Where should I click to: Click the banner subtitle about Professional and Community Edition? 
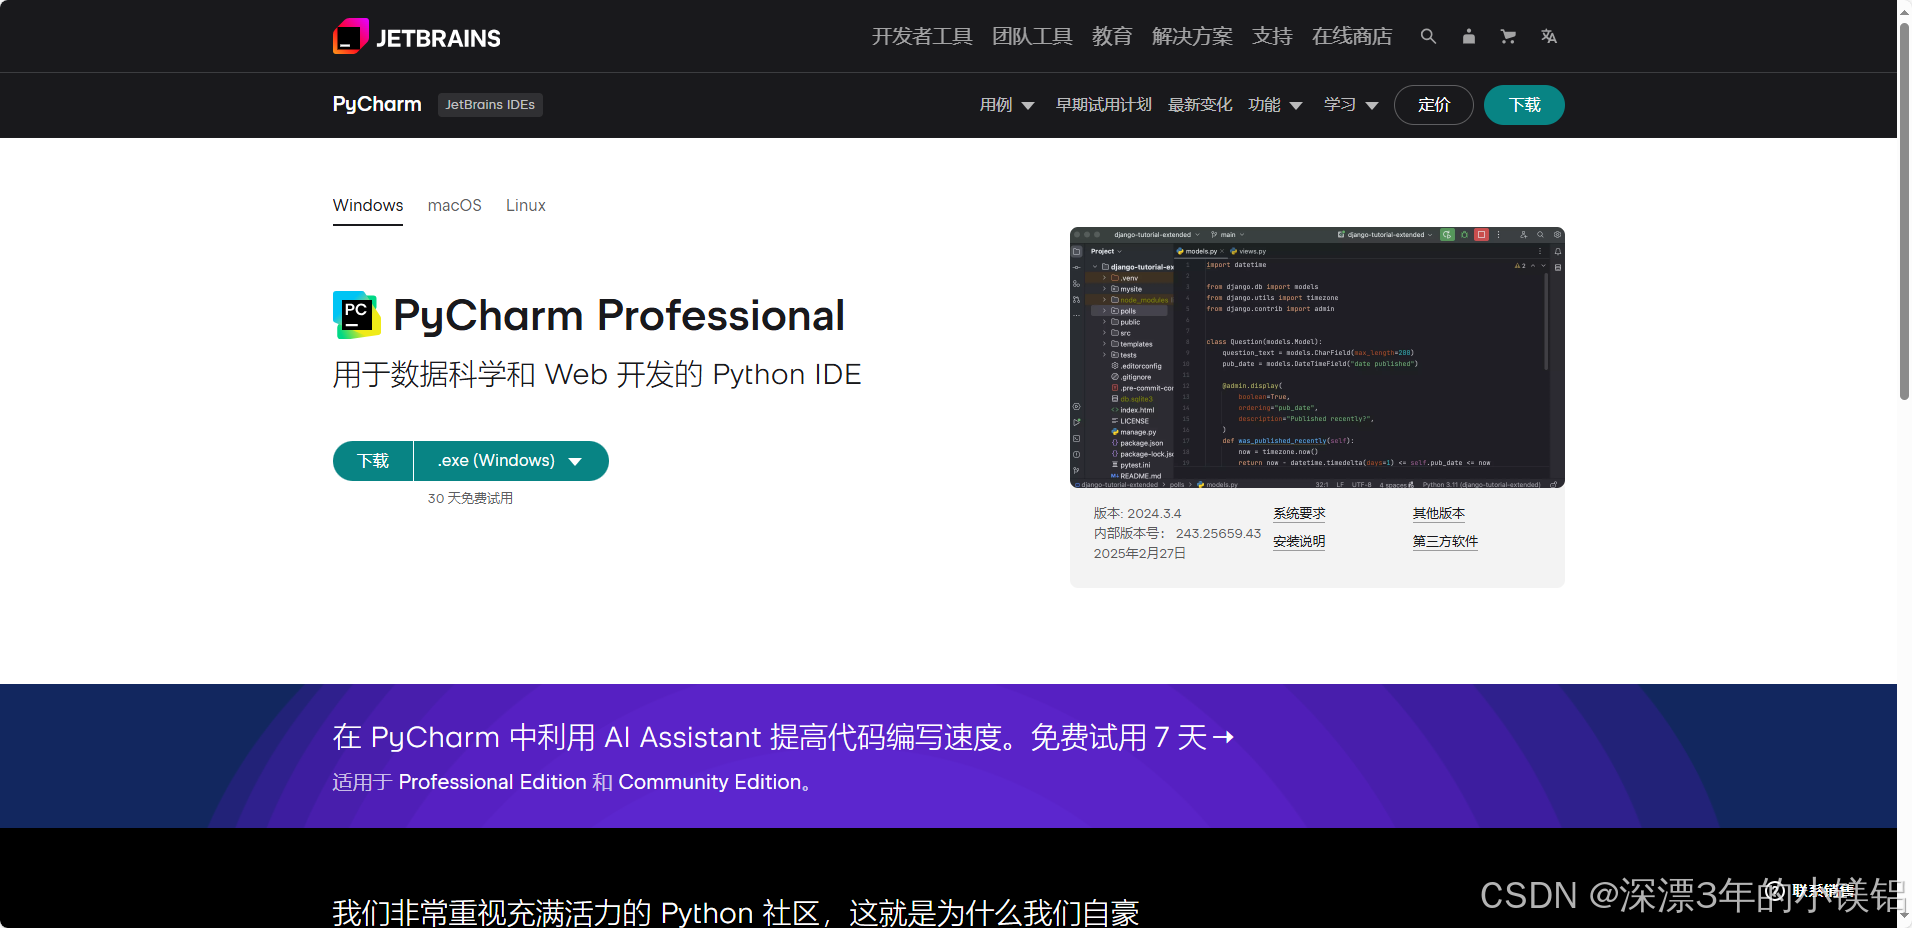(x=572, y=782)
